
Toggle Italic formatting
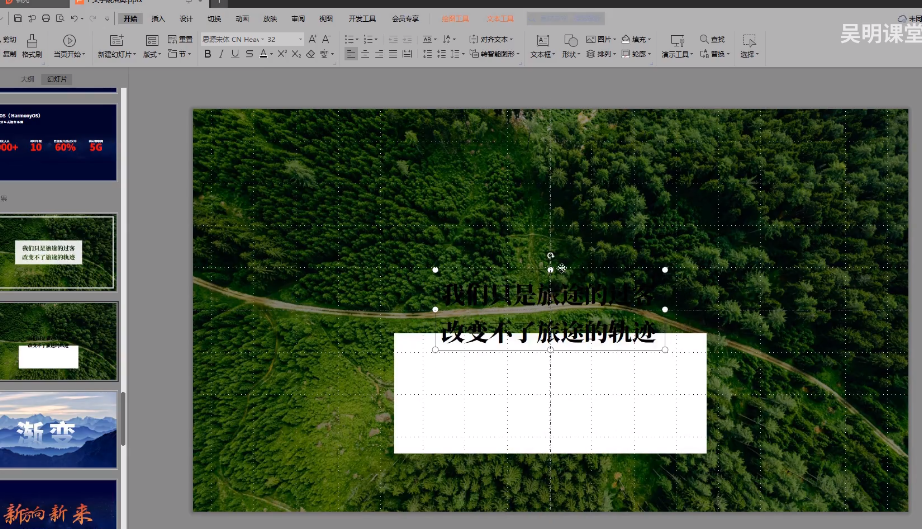(x=221, y=54)
